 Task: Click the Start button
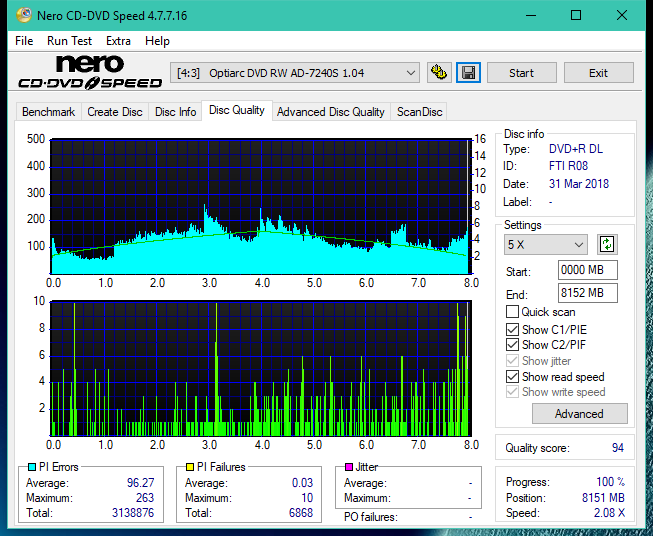tap(521, 73)
